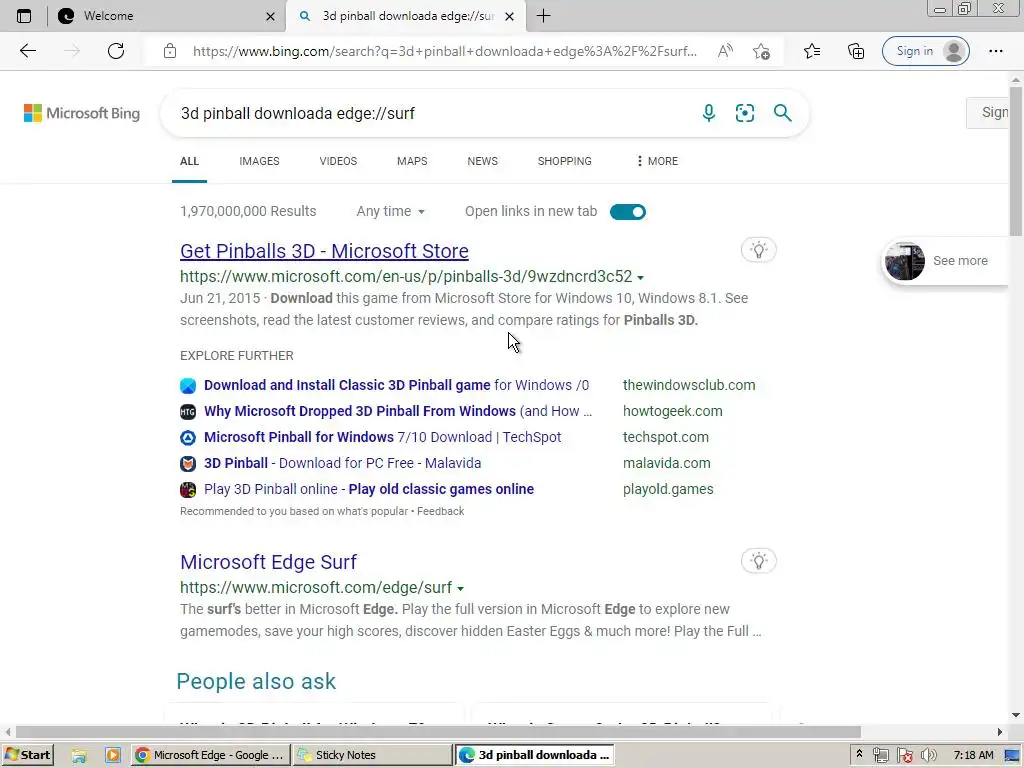Expand options arrow beside edge/surf URL

pyautogui.click(x=460, y=588)
